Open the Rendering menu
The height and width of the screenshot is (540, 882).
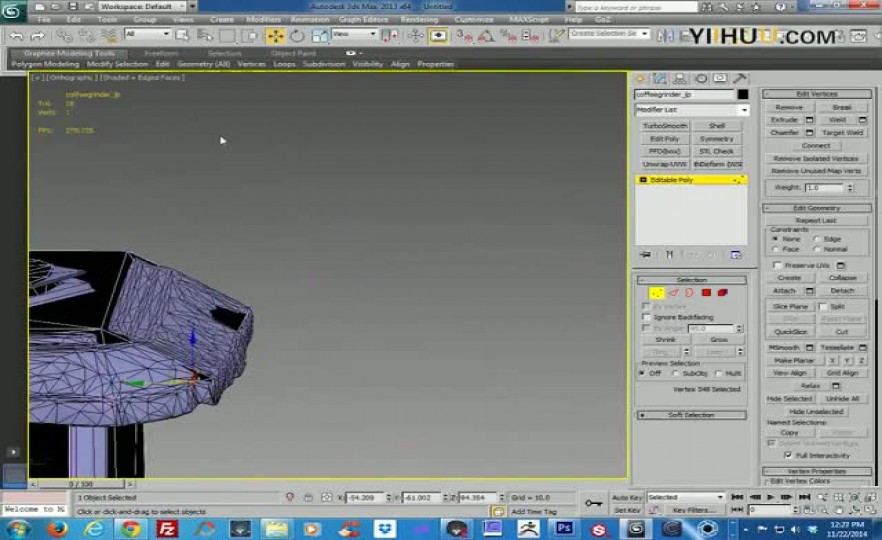click(x=419, y=20)
